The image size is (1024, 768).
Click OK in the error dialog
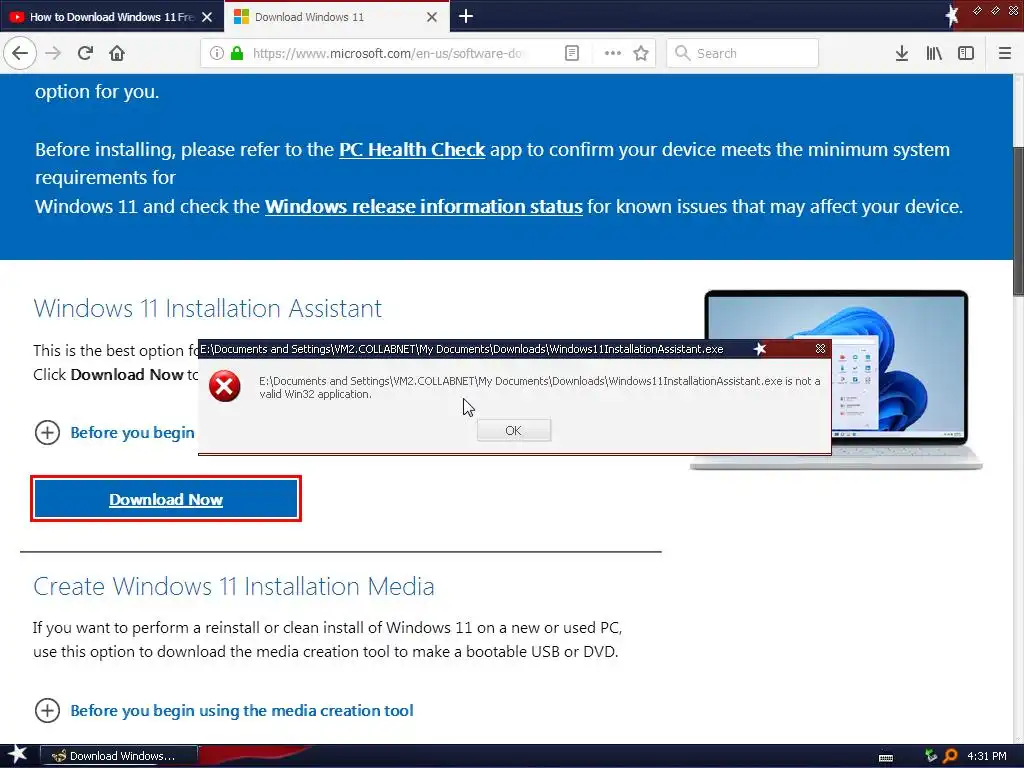click(x=513, y=430)
